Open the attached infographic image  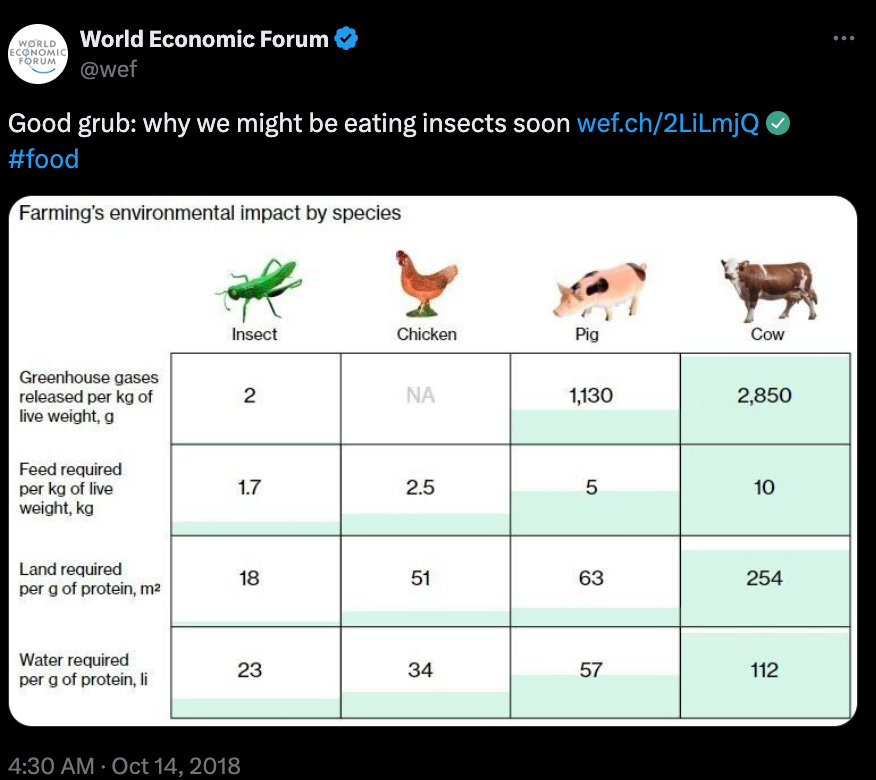[x=435, y=460]
